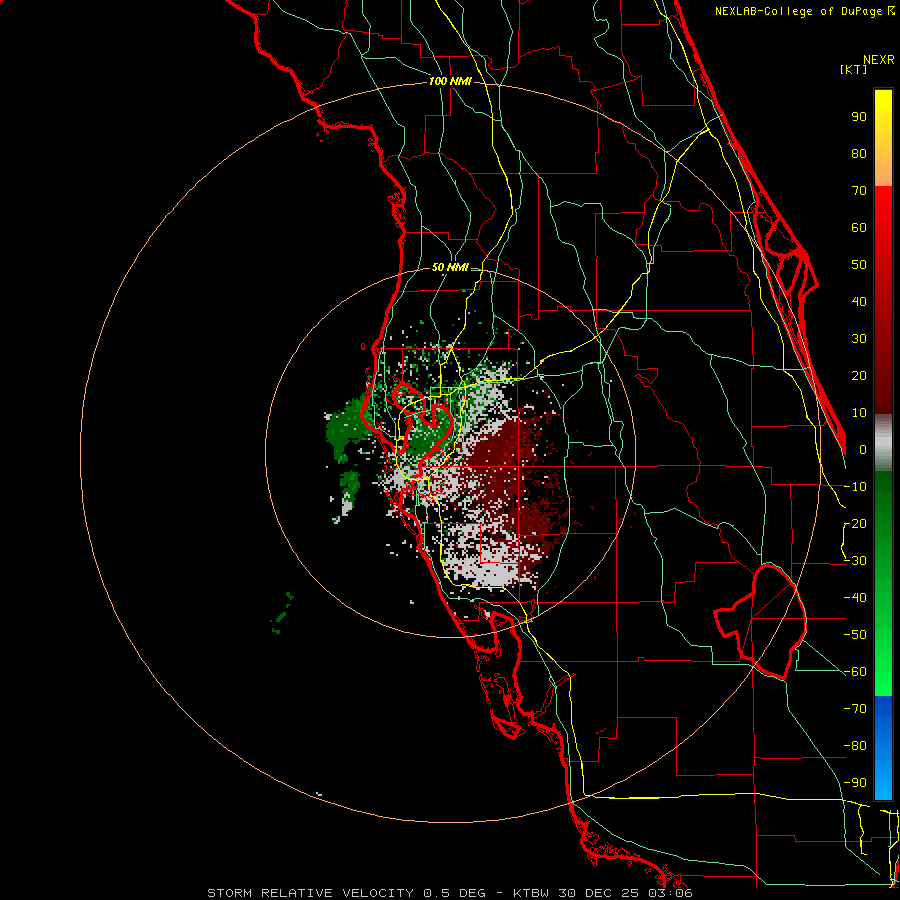
Task: Click the 20 value on the velocity scale
Action: pos(859,376)
